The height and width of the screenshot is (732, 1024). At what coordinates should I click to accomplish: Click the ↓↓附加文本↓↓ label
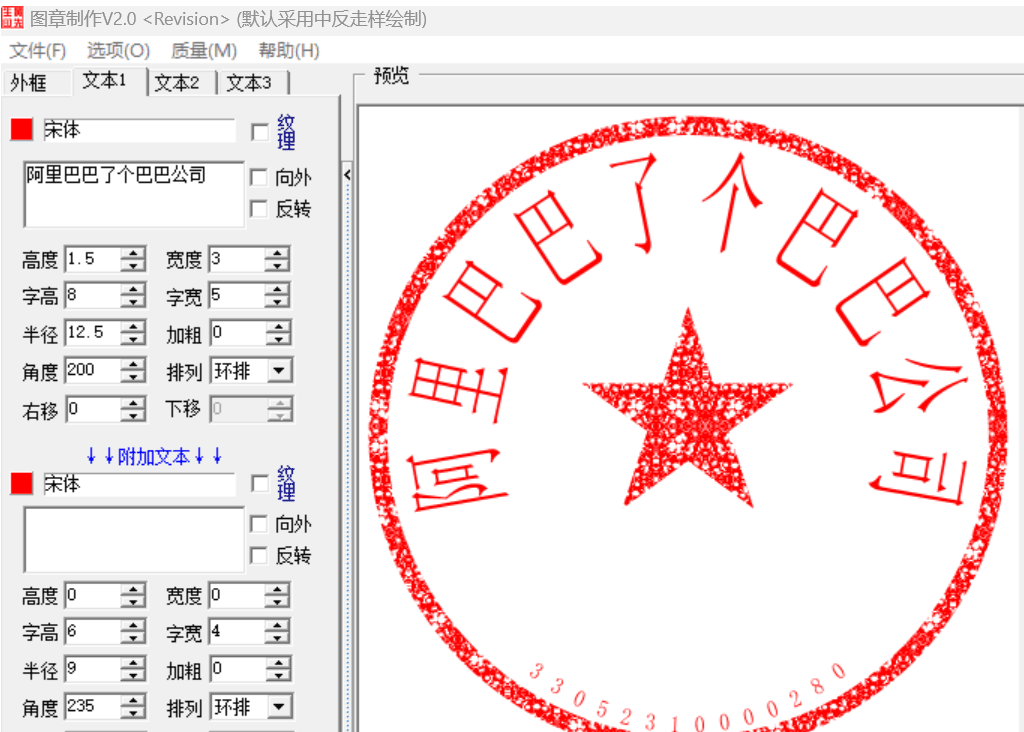click(x=154, y=456)
